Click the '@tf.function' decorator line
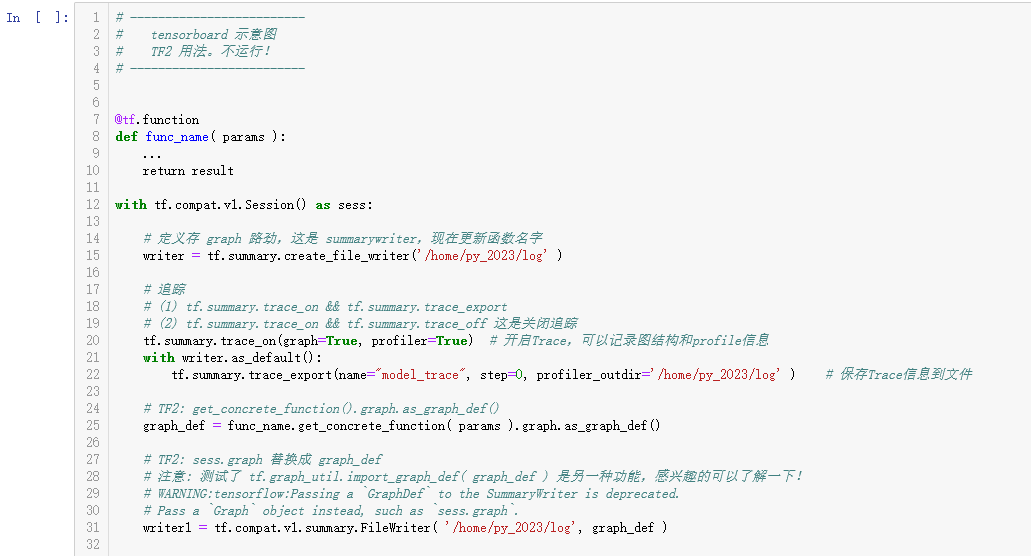 [x=157, y=120]
